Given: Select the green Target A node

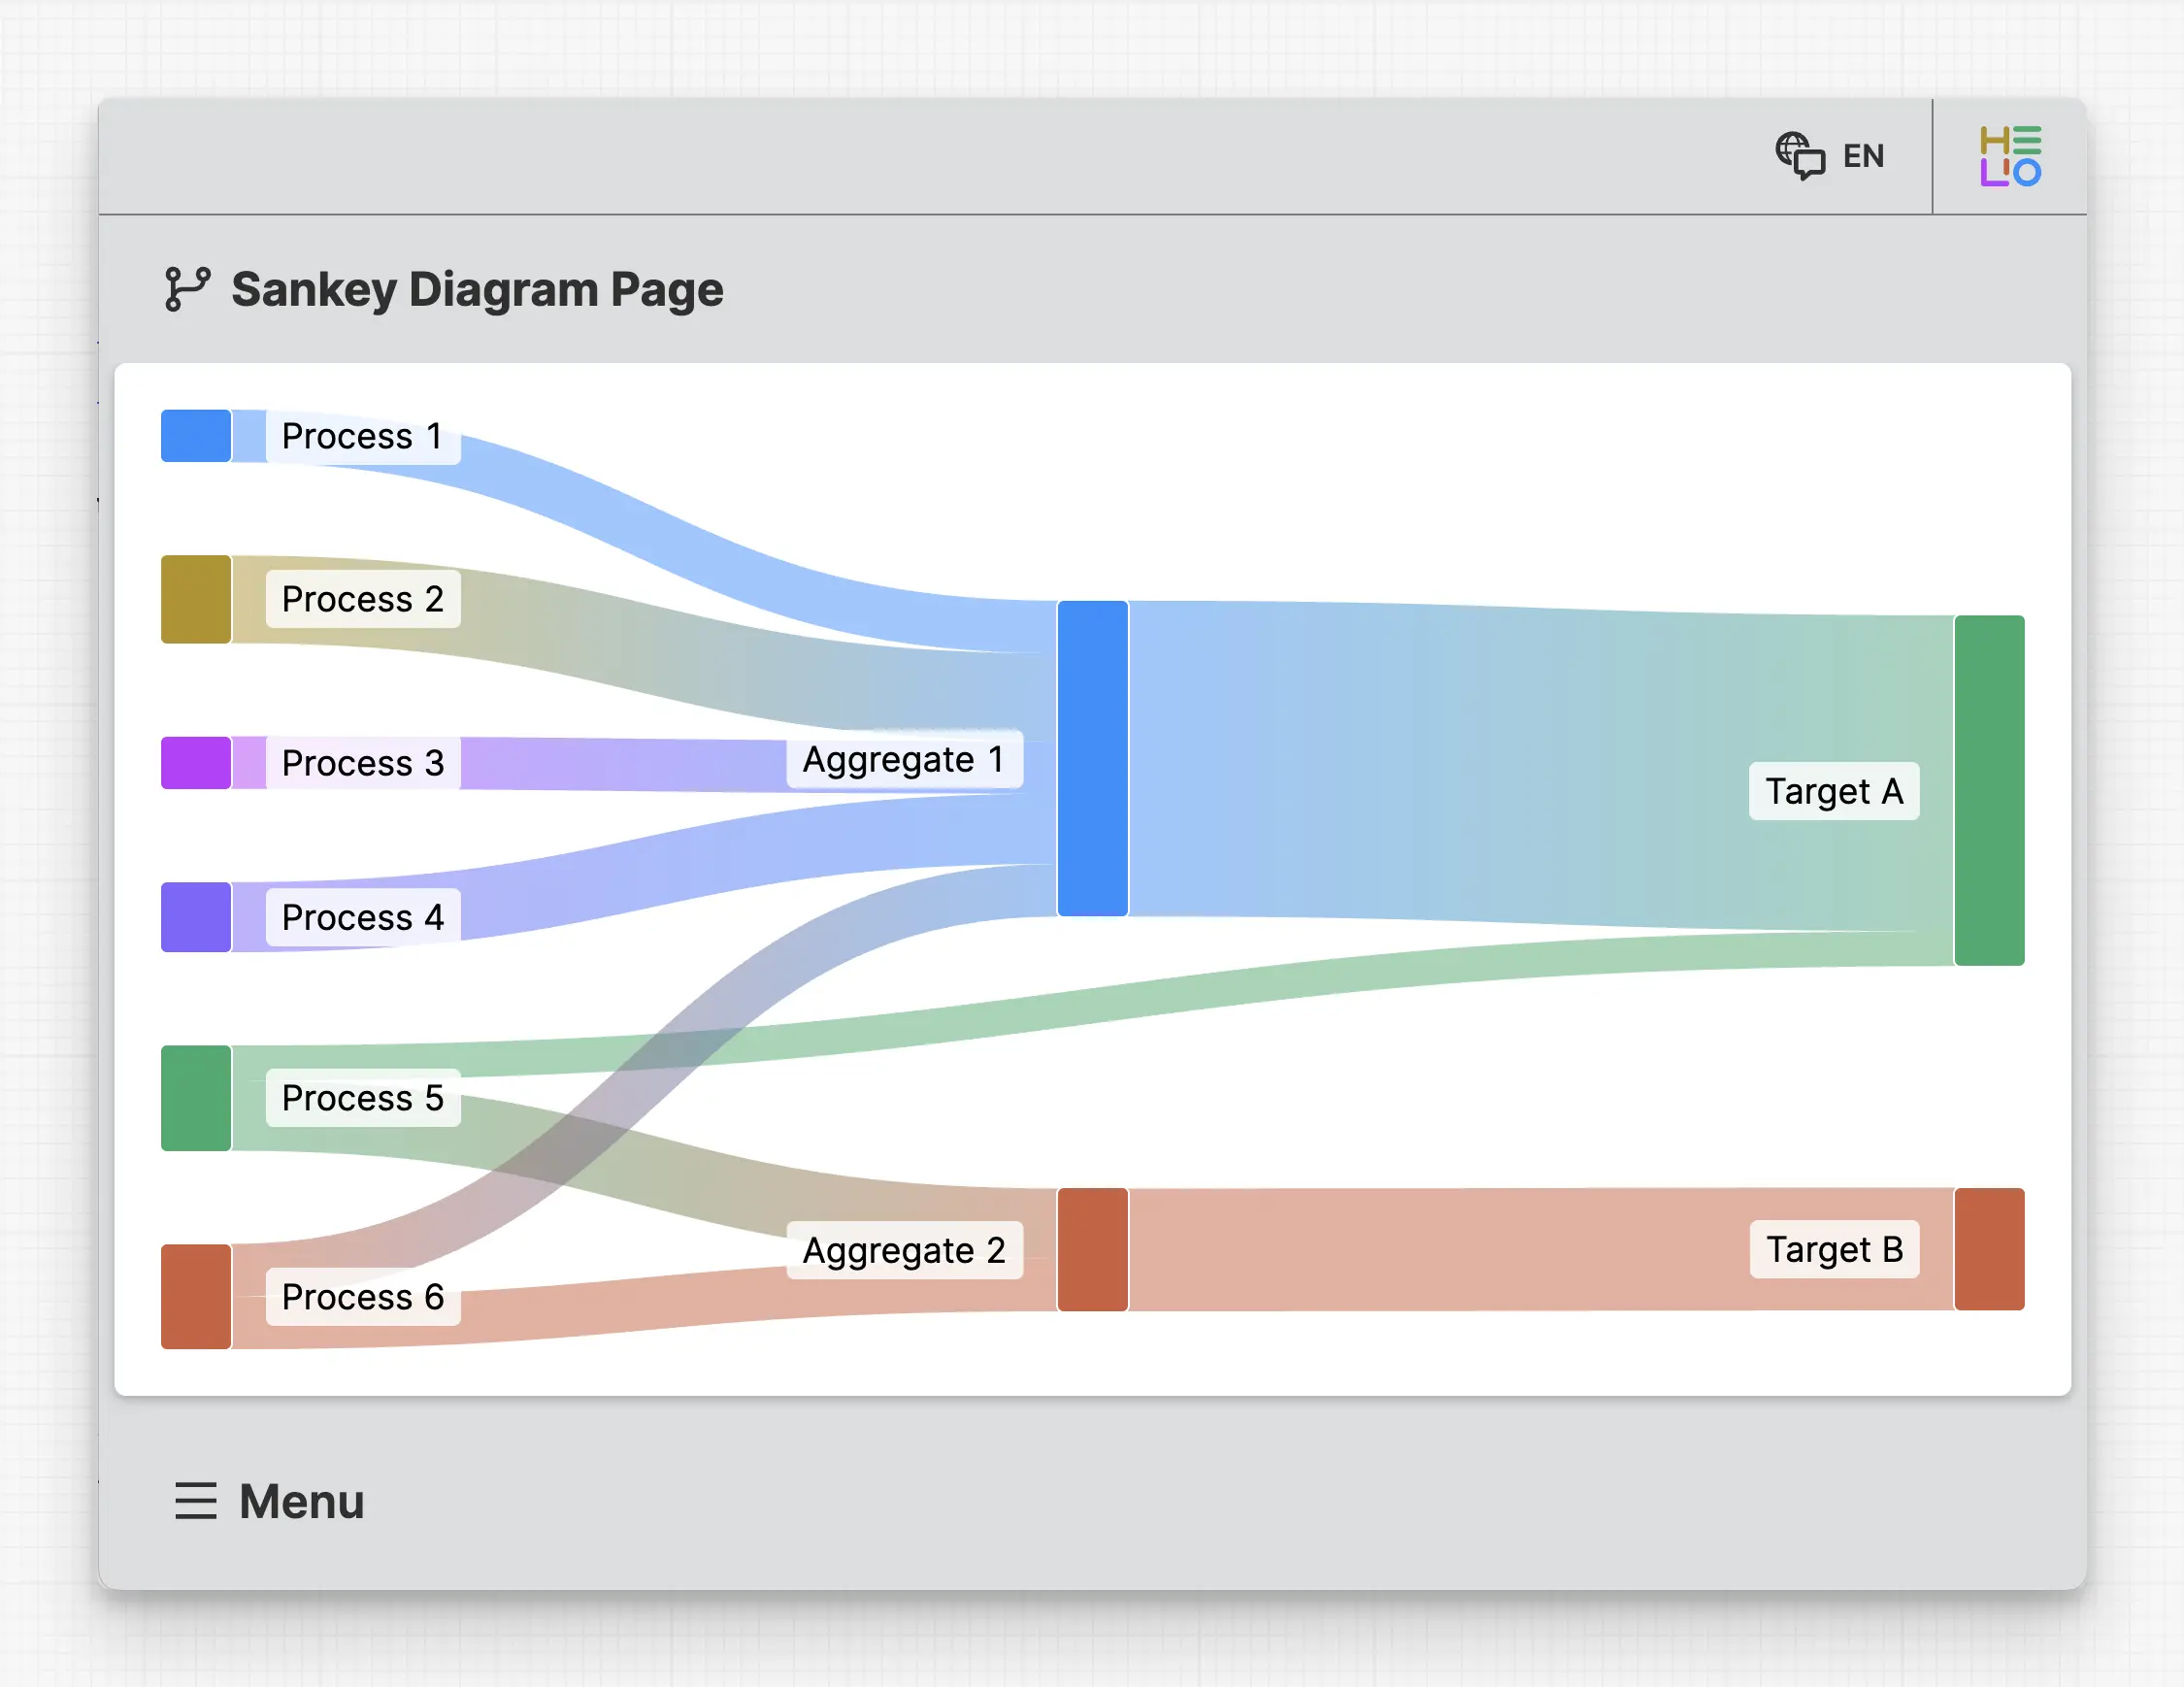Looking at the screenshot, I should point(1989,790).
